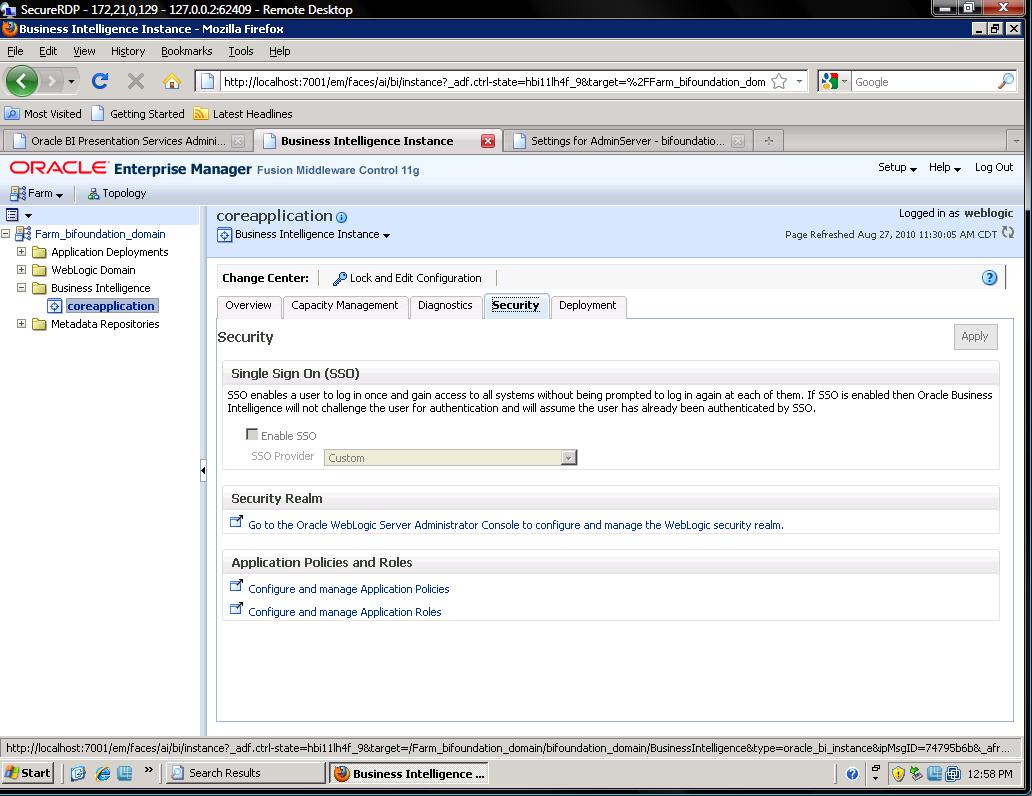Bookmark this page with the star icon

click(779, 82)
